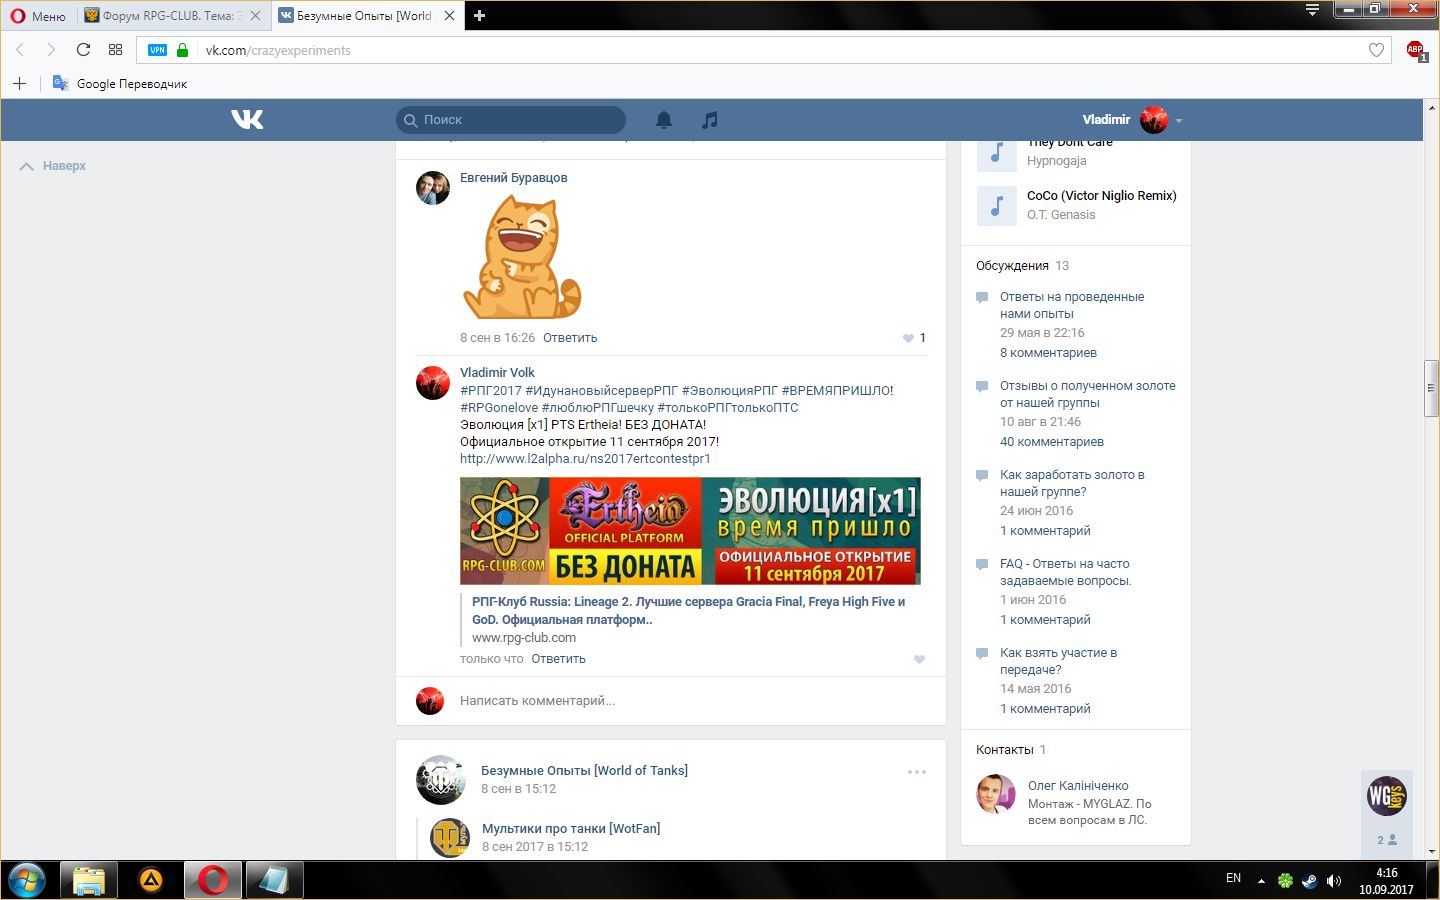
Task: Open Opera tab menu icon at top right
Action: pyautogui.click(x=1312, y=10)
